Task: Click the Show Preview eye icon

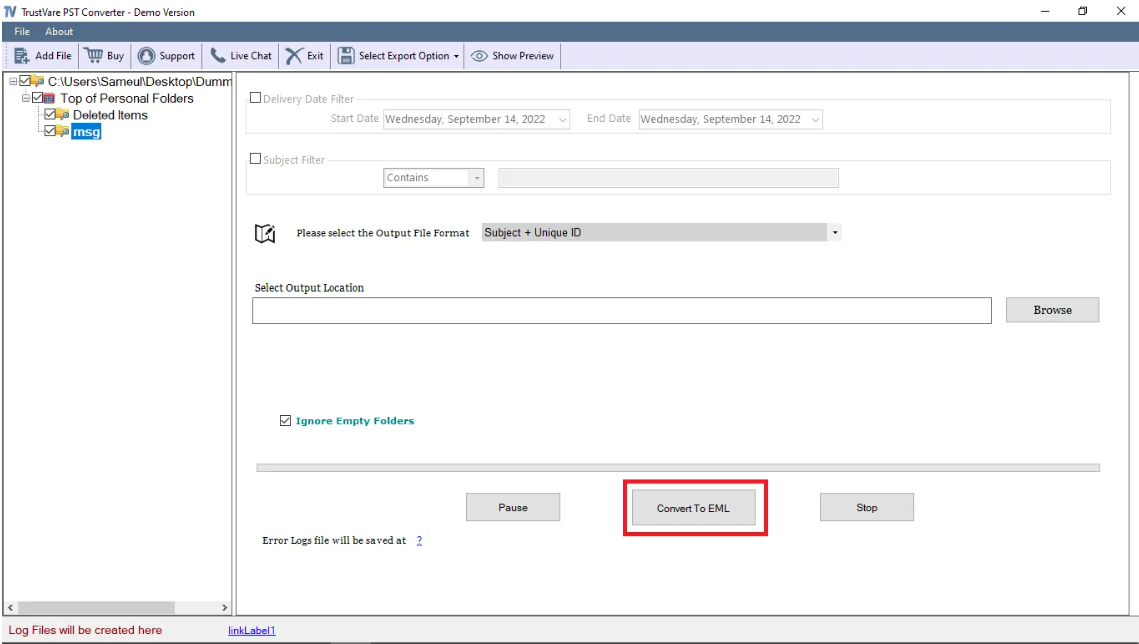Action: pyautogui.click(x=479, y=56)
